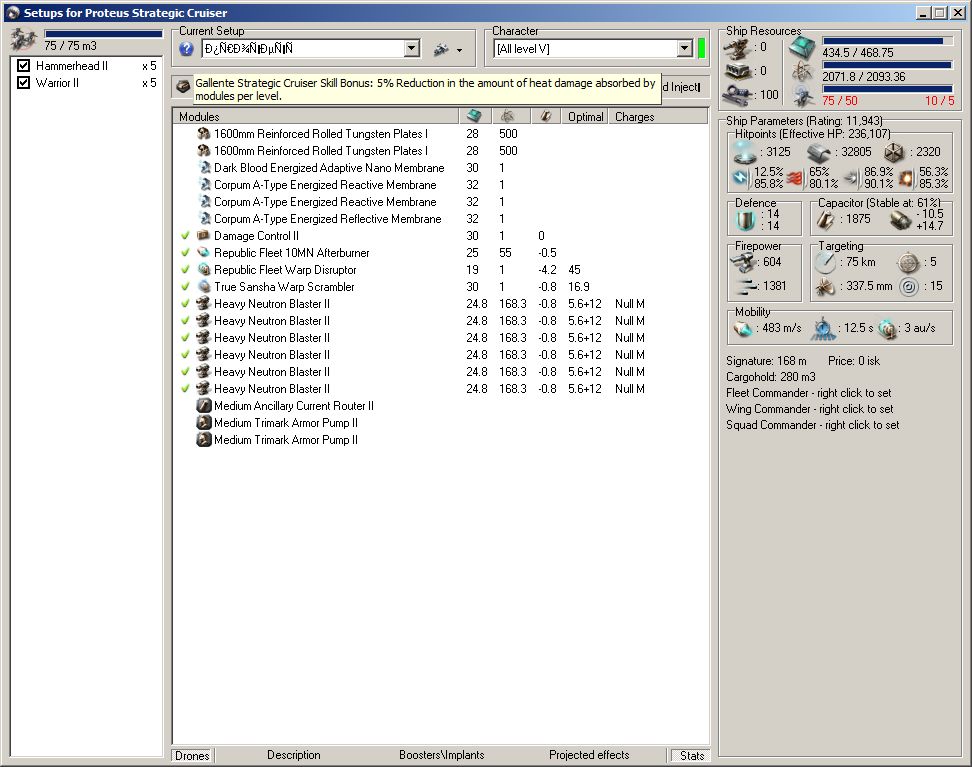Image resolution: width=972 pixels, height=767 pixels.
Task: Click the calibration icon showing 100
Action: [739, 95]
